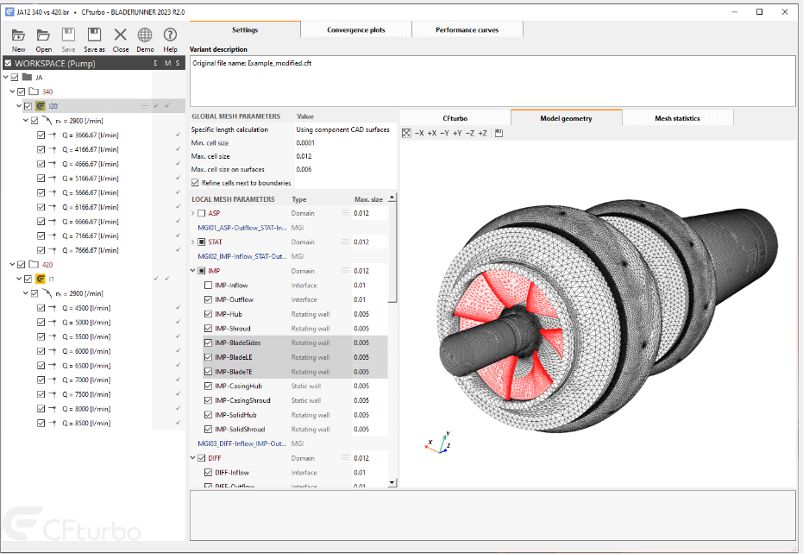Open the Performance curves tab
This screenshot has width=805, height=555.
coord(467,30)
